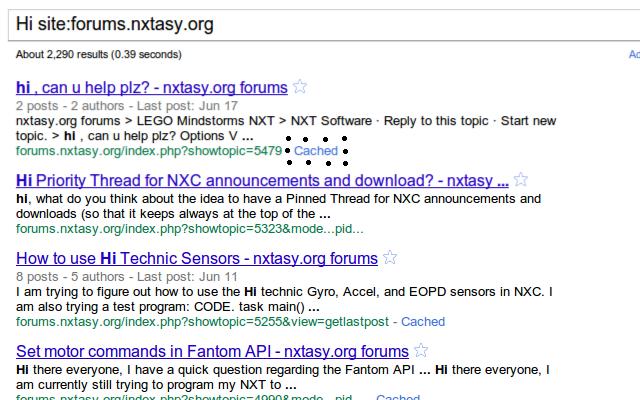640x400 pixels.
Task: Open 'Set motor commands in Fantom API' result
Action: [212, 352]
